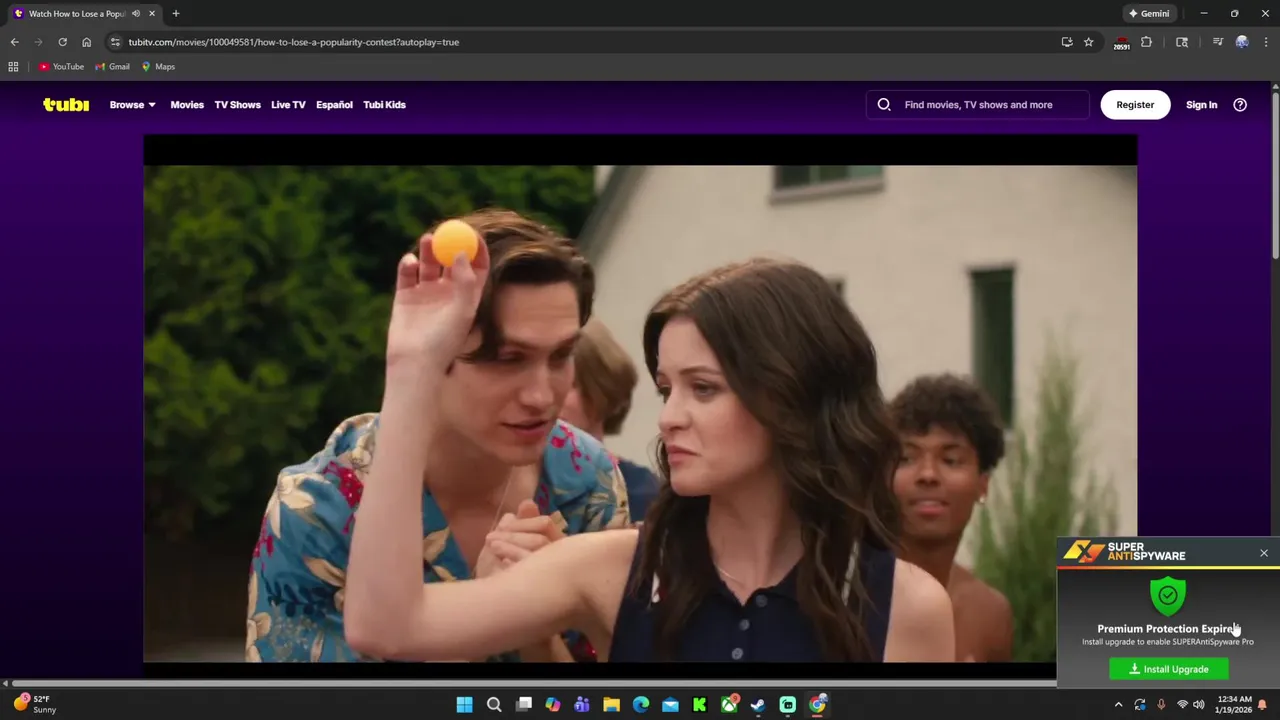This screenshot has width=1280, height=720.
Task: Open Steam from the taskbar
Action: [758, 705]
